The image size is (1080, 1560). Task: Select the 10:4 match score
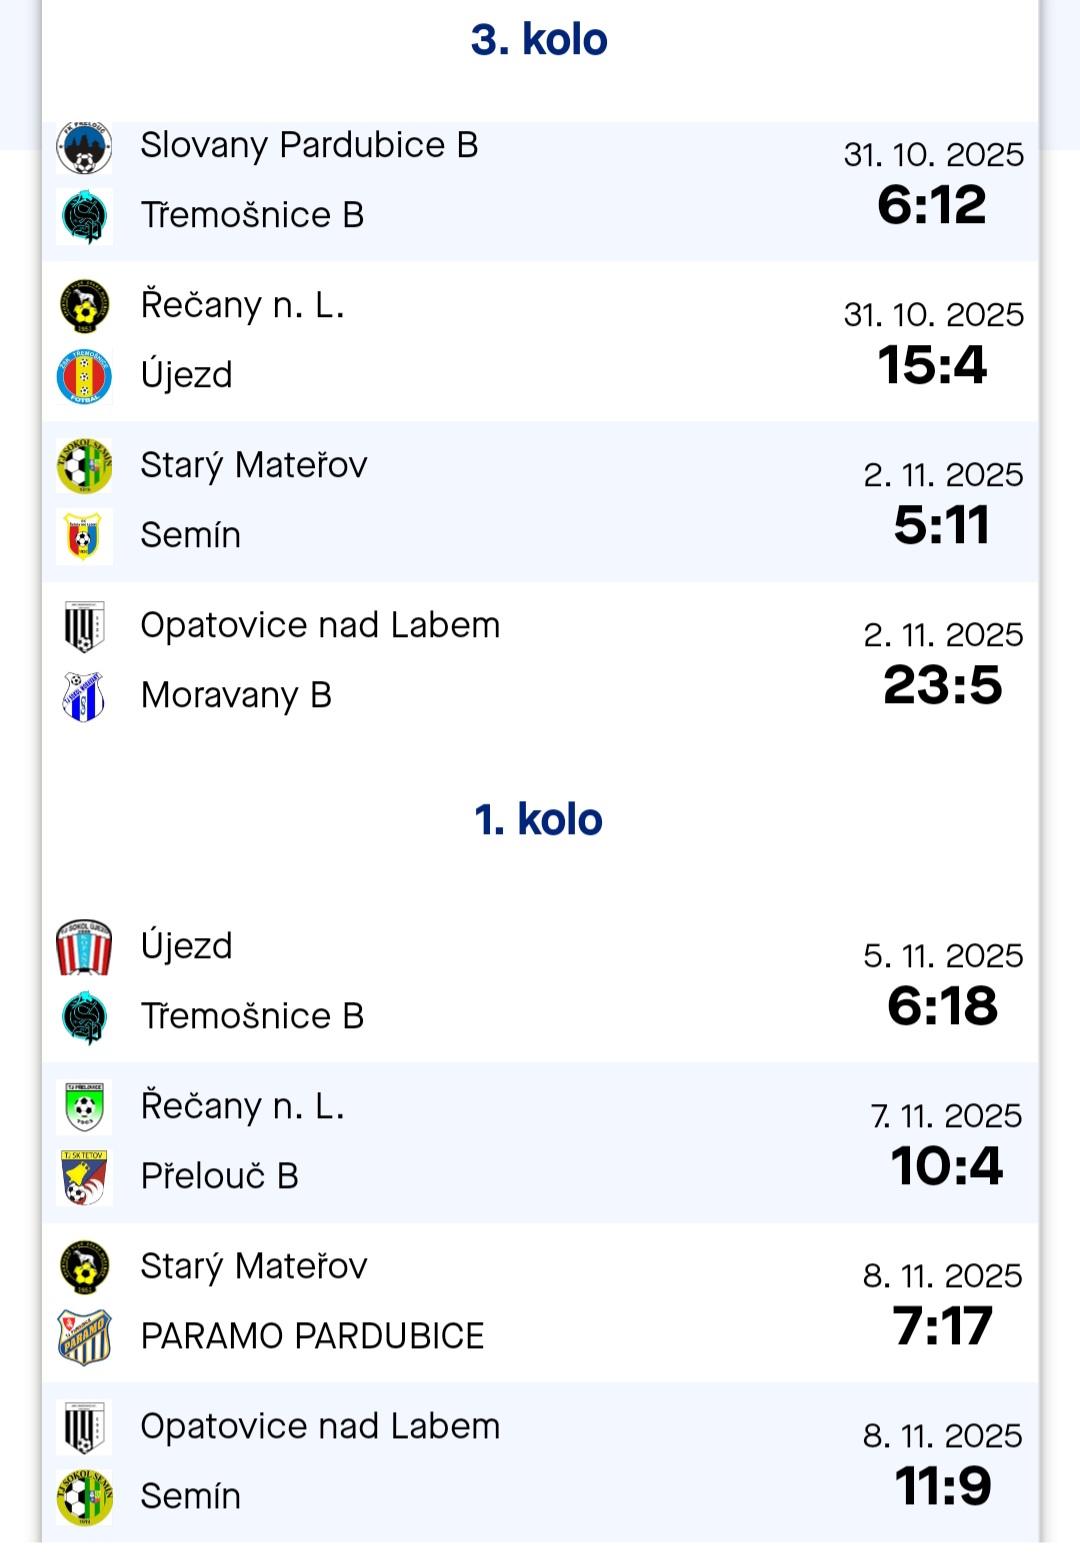946,1167
